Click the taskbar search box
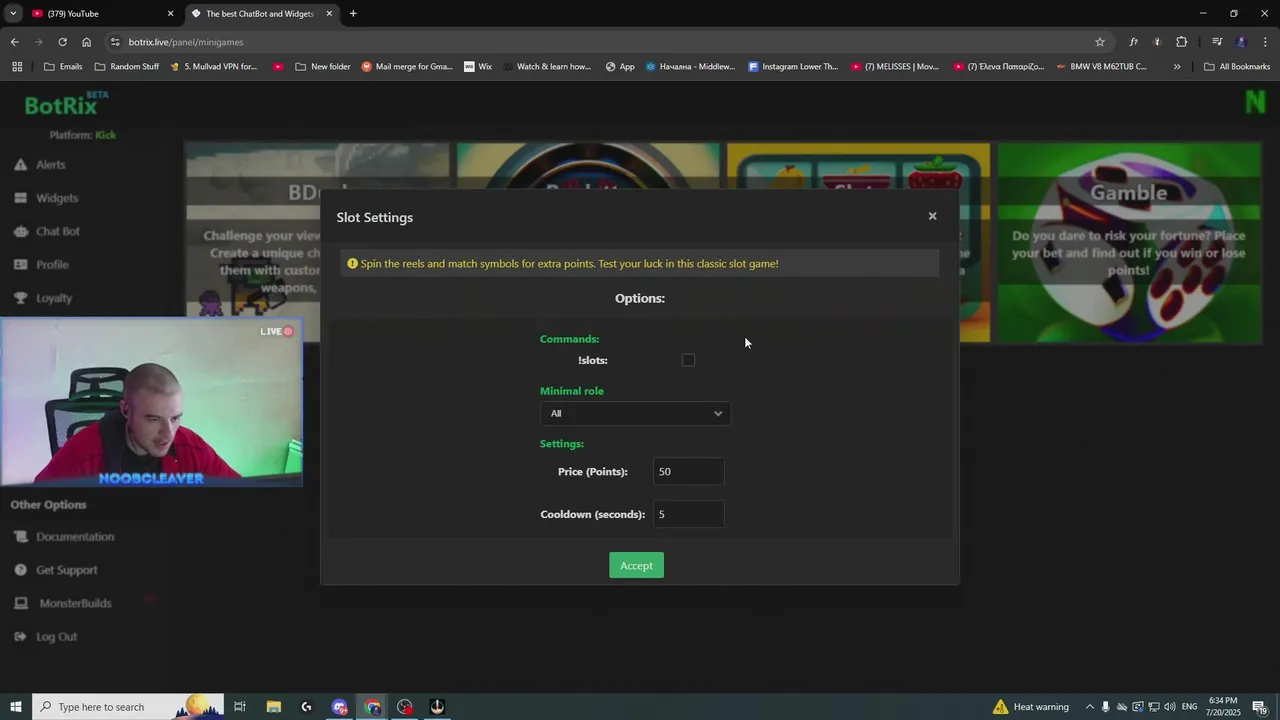This screenshot has width=1280, height=720. coord(128,707)
